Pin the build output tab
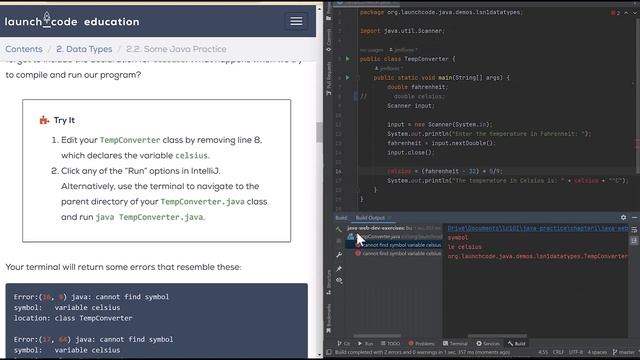The image size is (640, 360). [339, 268]
